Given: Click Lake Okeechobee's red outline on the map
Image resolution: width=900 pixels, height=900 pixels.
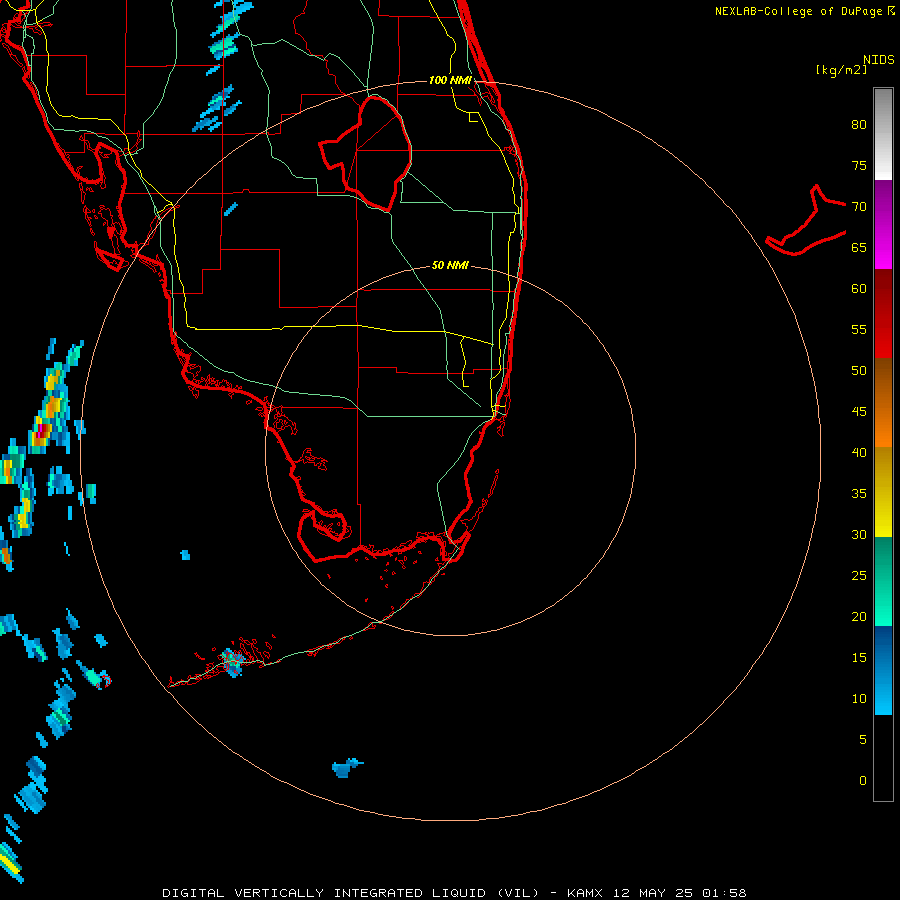Looking at the screenshot, I should (x=365, y=153).
